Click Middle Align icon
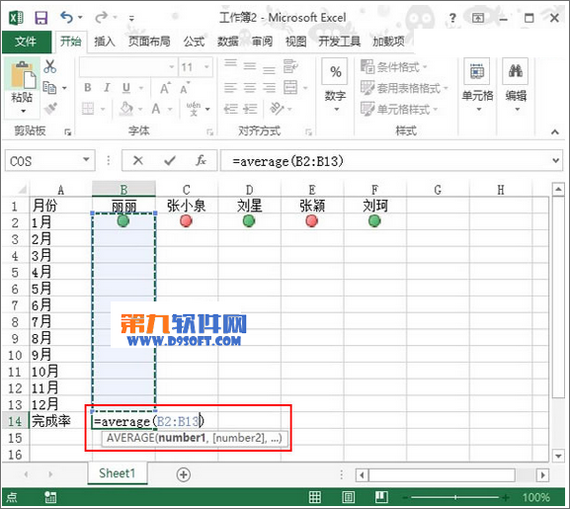The height and width of the screenshot is (509, 570). [250, 67]
